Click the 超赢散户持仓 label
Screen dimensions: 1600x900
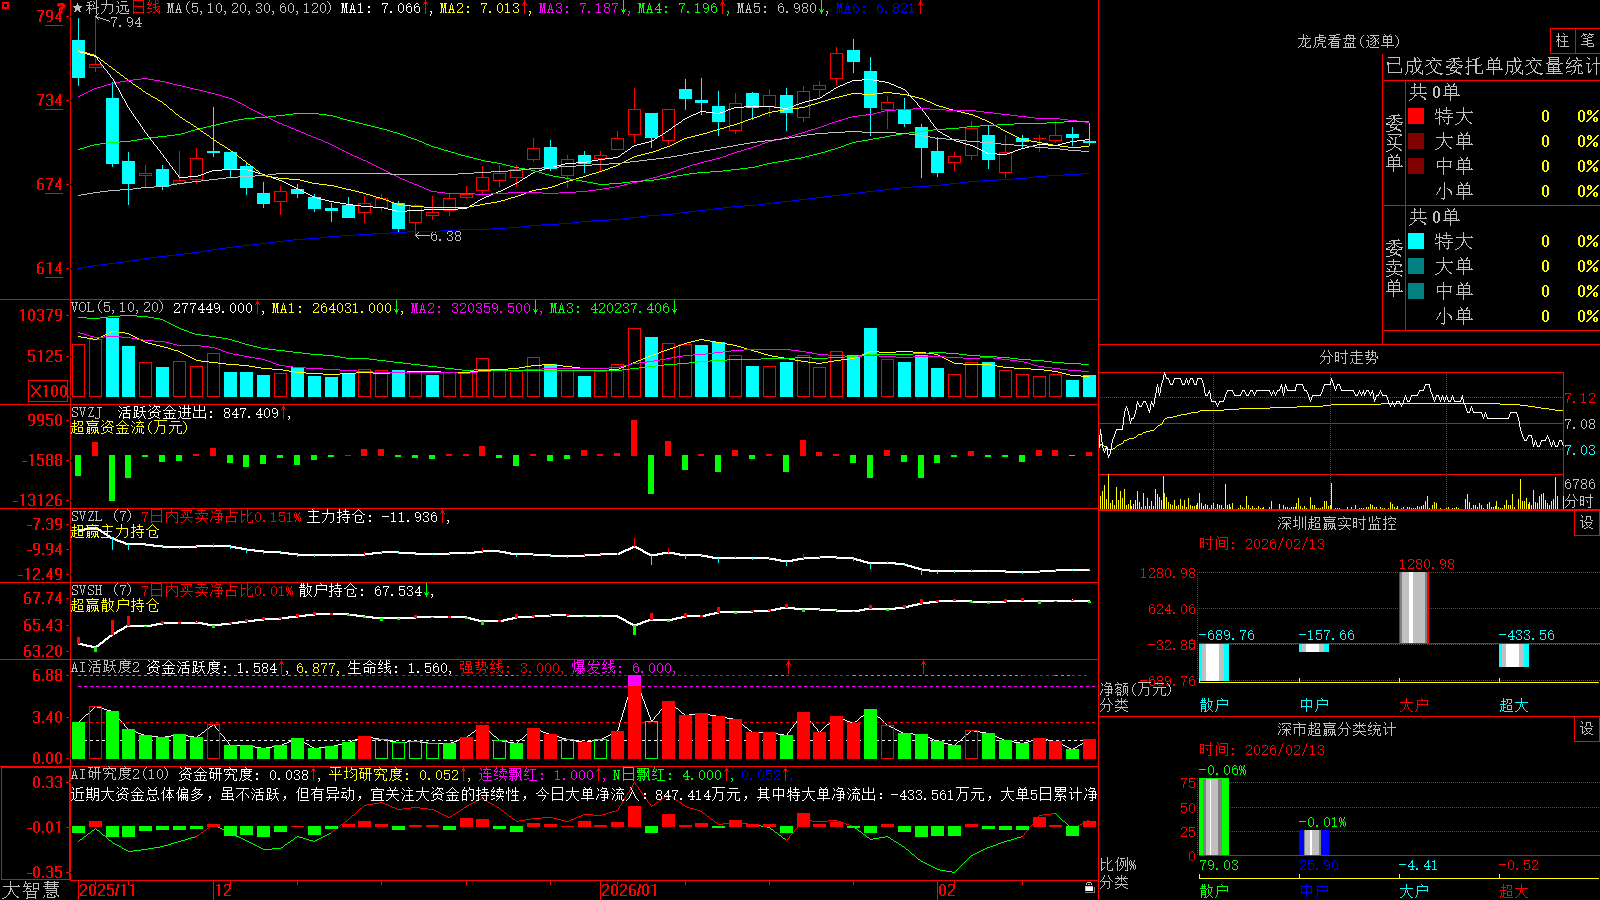[x=115, y=605]
